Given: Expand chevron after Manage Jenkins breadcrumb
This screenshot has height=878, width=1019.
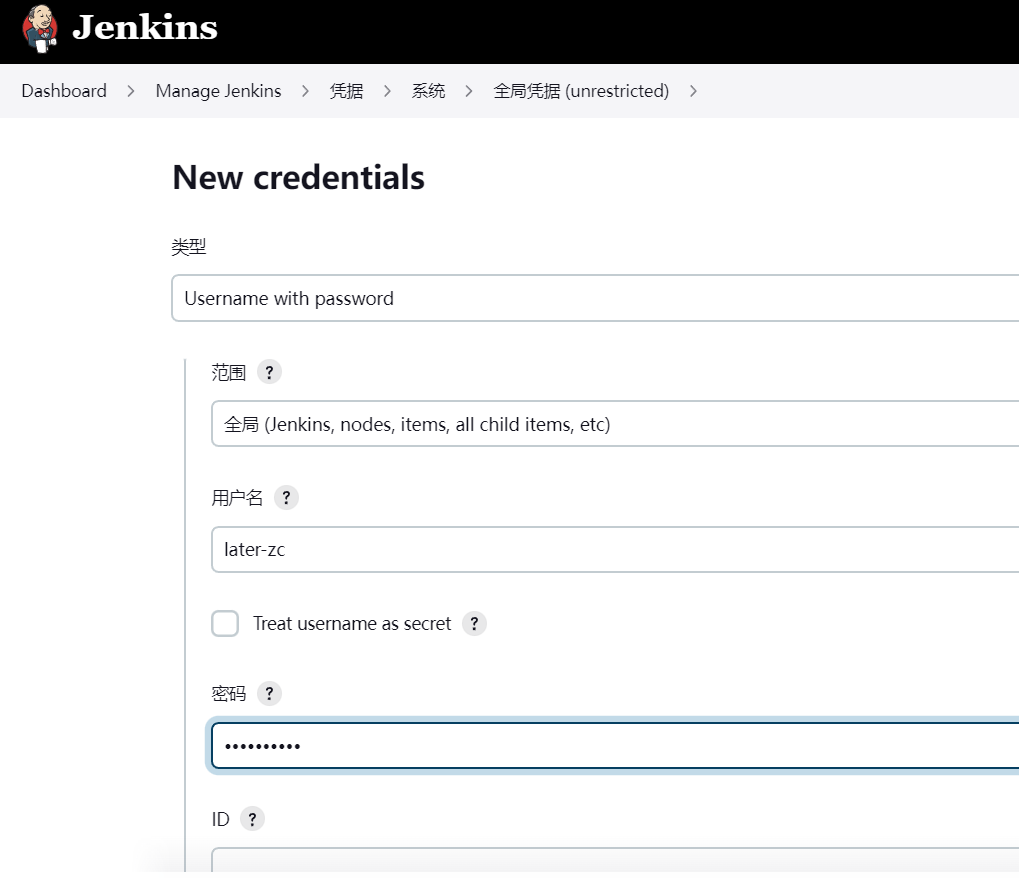Looking at the screenshot, I should coord(305,91).
